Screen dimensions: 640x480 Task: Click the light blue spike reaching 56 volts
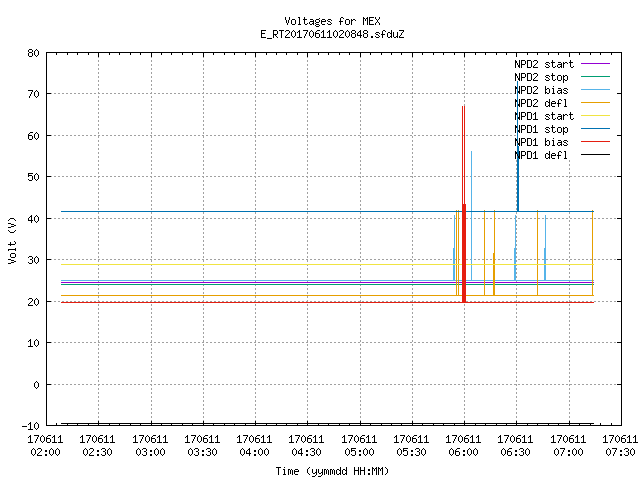[471, 216]
